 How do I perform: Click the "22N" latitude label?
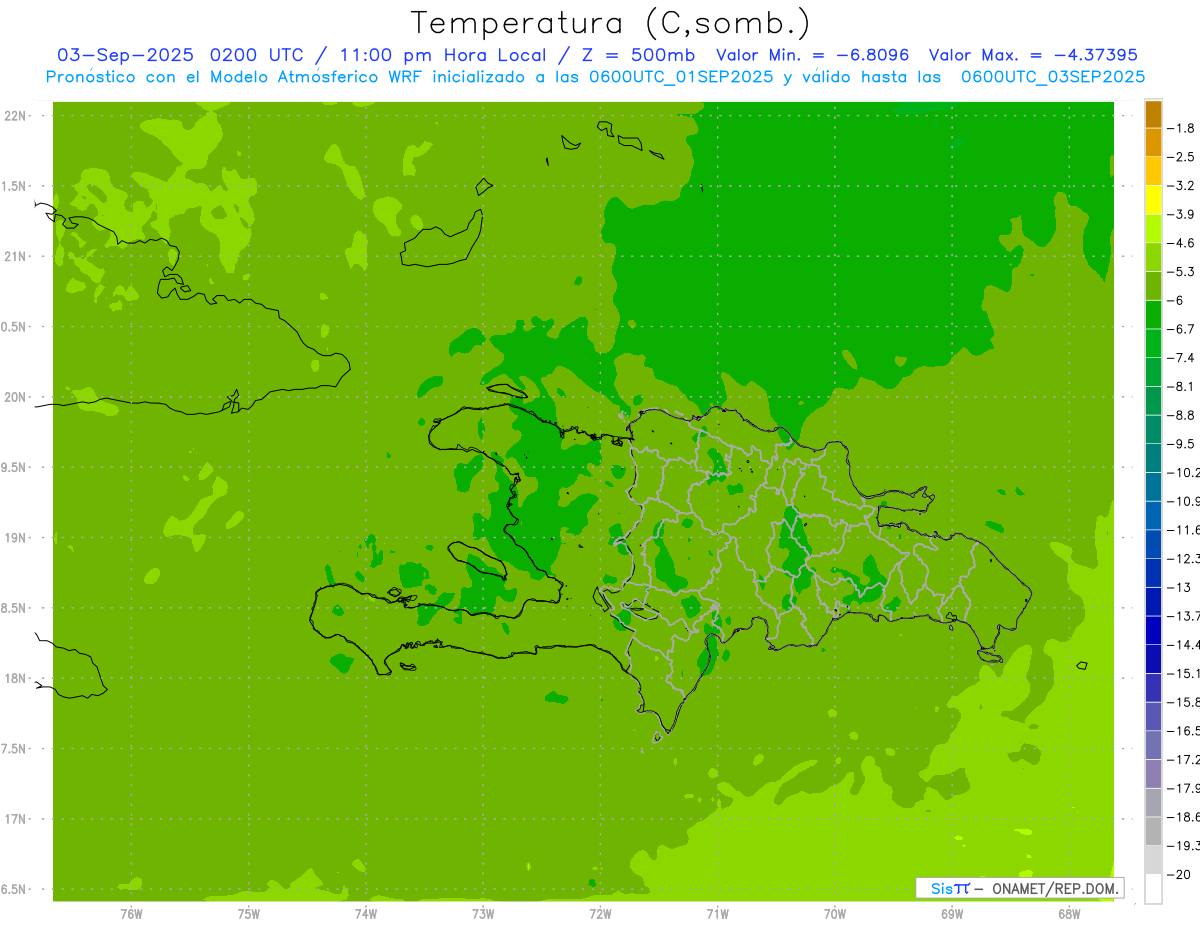pyautogui.click(x=15, y=116)
